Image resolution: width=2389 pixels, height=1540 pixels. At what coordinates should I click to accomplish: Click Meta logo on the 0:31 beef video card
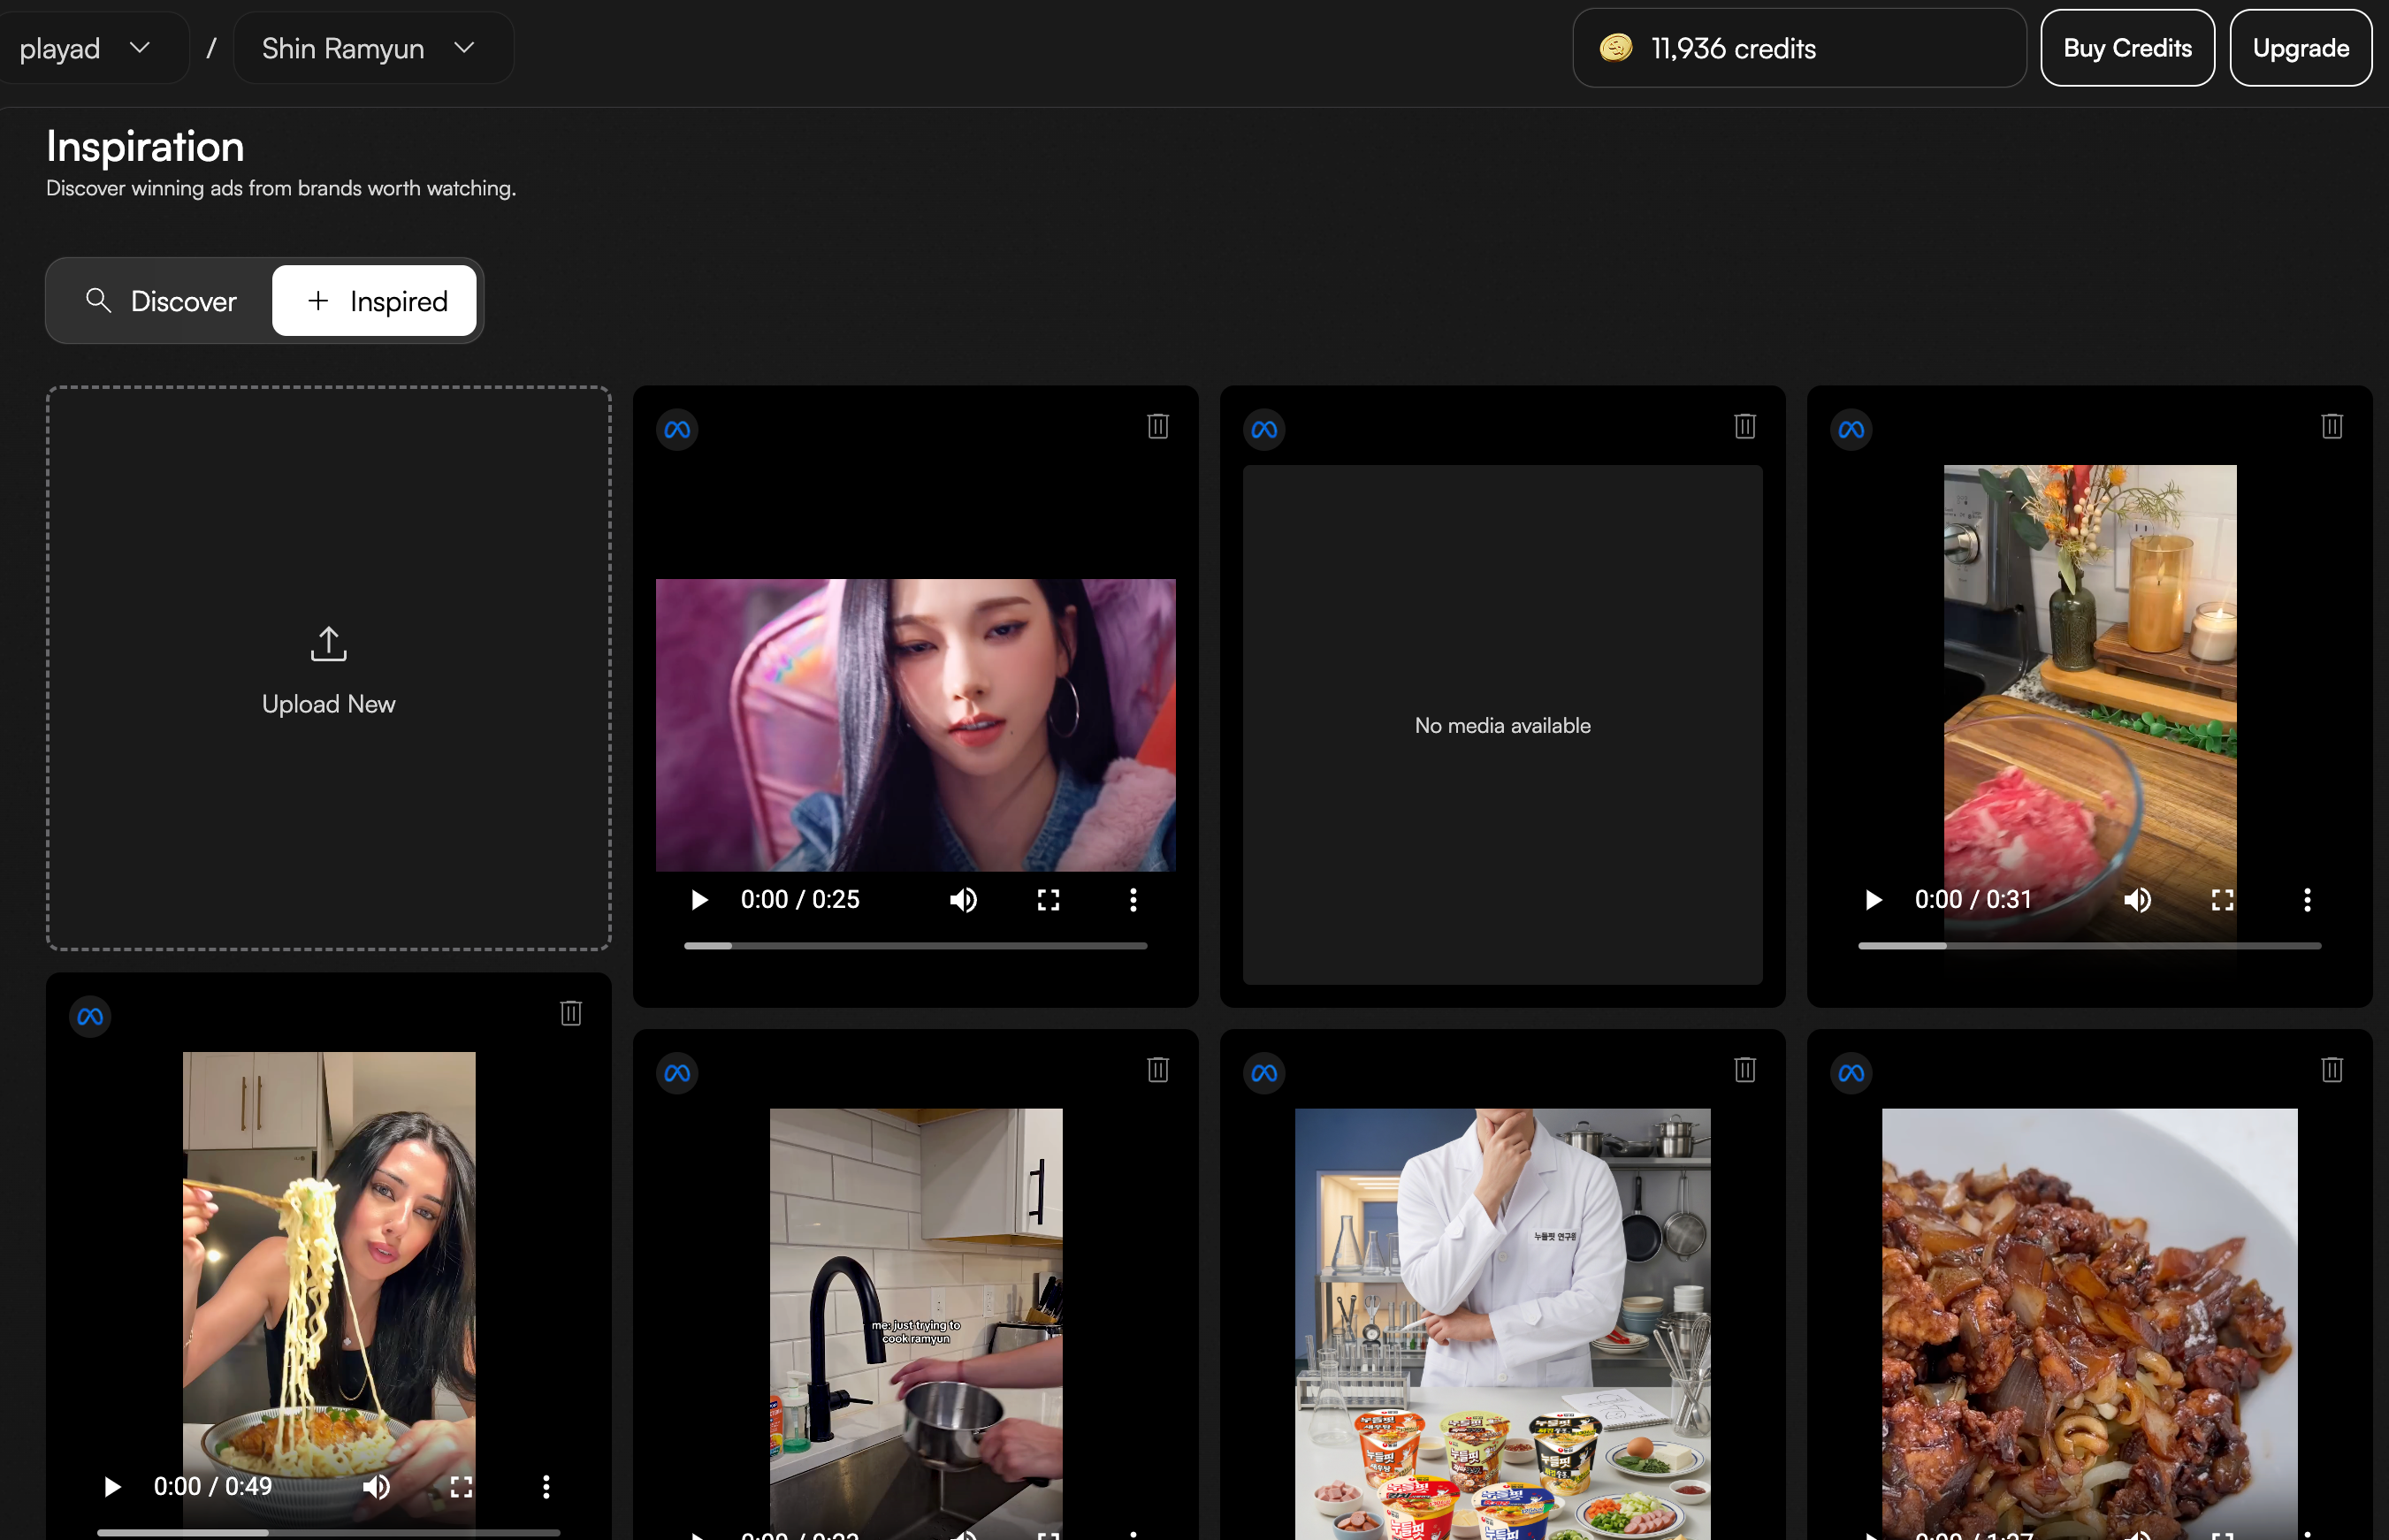(x=1851, y=430)
